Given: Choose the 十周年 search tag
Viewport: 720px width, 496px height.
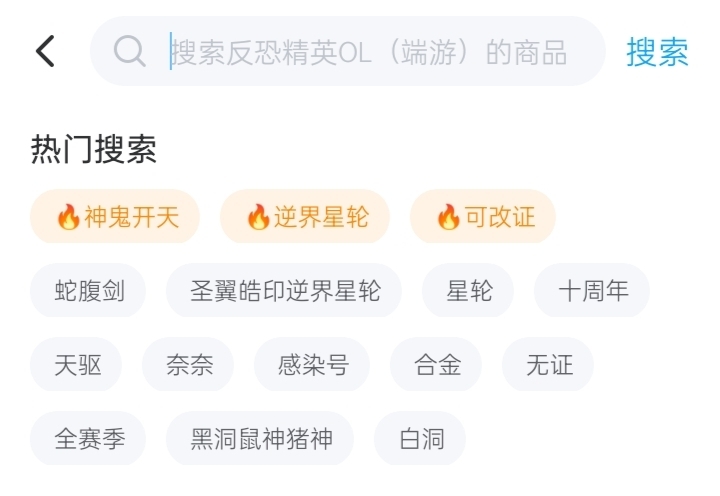Looking at the screenshot, I should click(593, 291).
